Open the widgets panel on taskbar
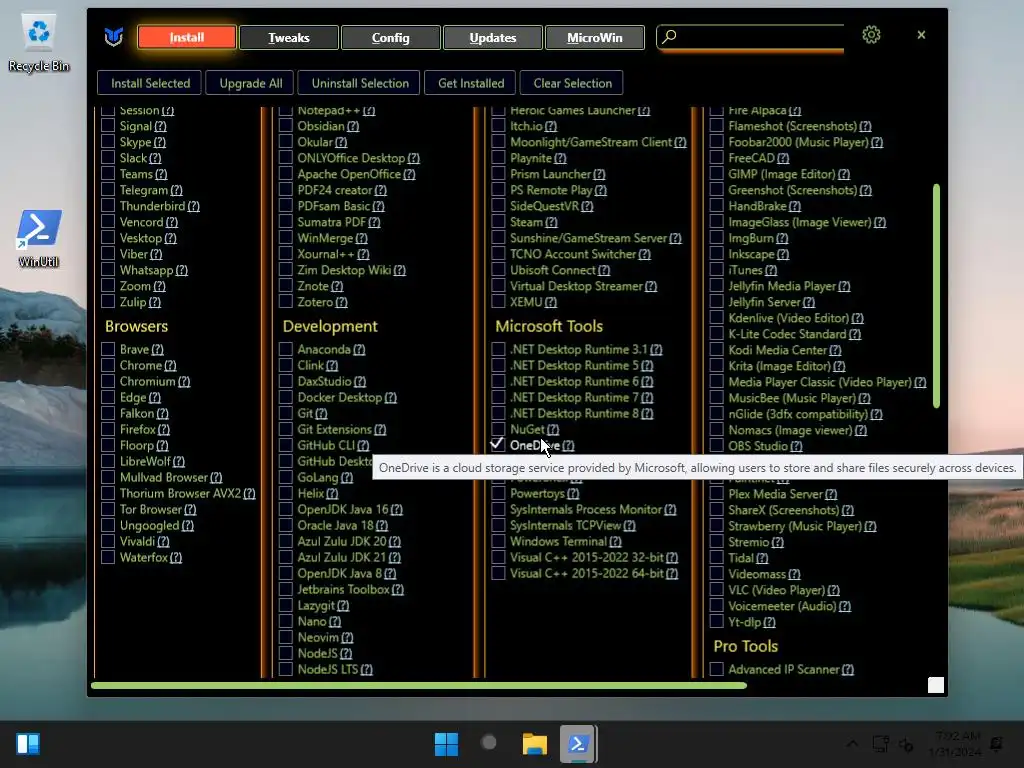This screenshot has height=768, width=1024. 28,744
